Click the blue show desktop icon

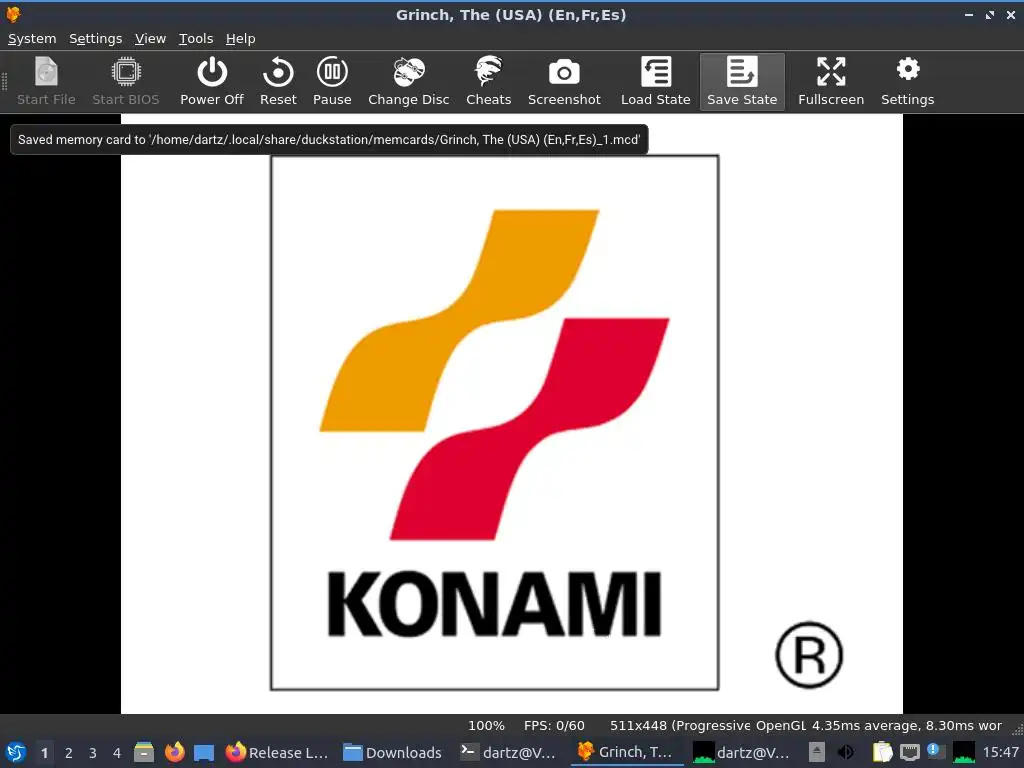(204, 752)
